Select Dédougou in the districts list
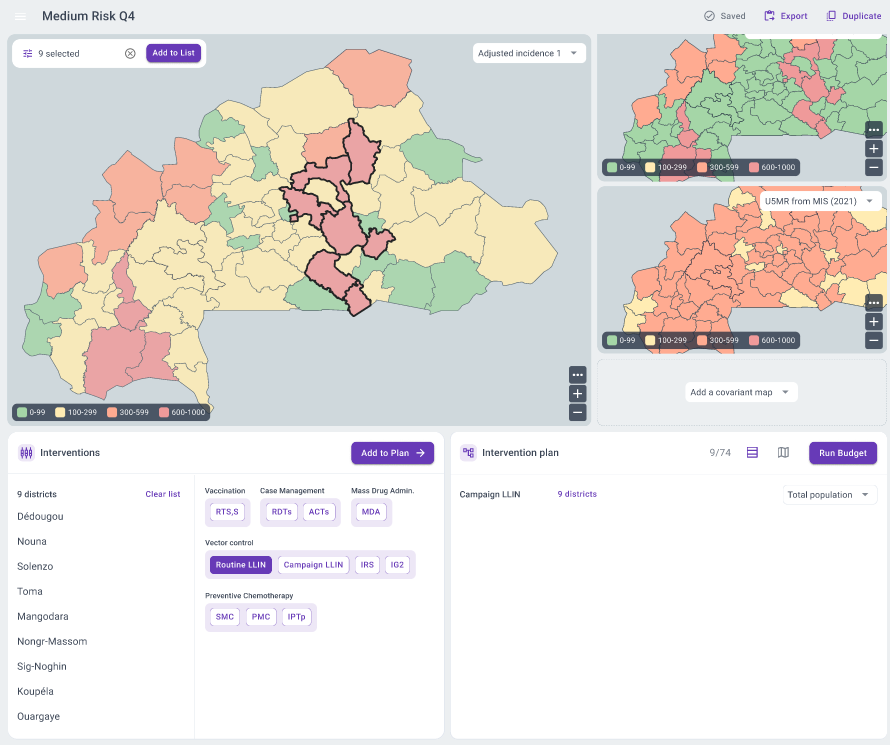Viewport: 890px width, 745px height. 38,516
